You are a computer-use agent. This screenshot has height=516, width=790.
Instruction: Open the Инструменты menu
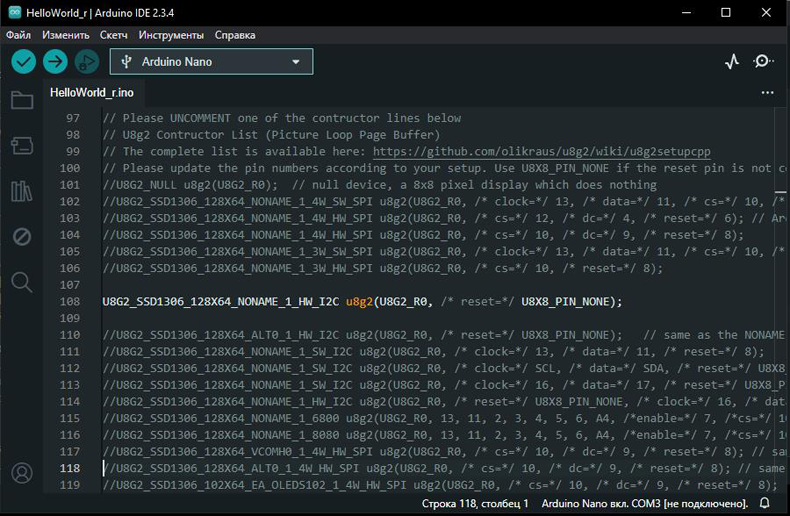(x=171, y=35)
